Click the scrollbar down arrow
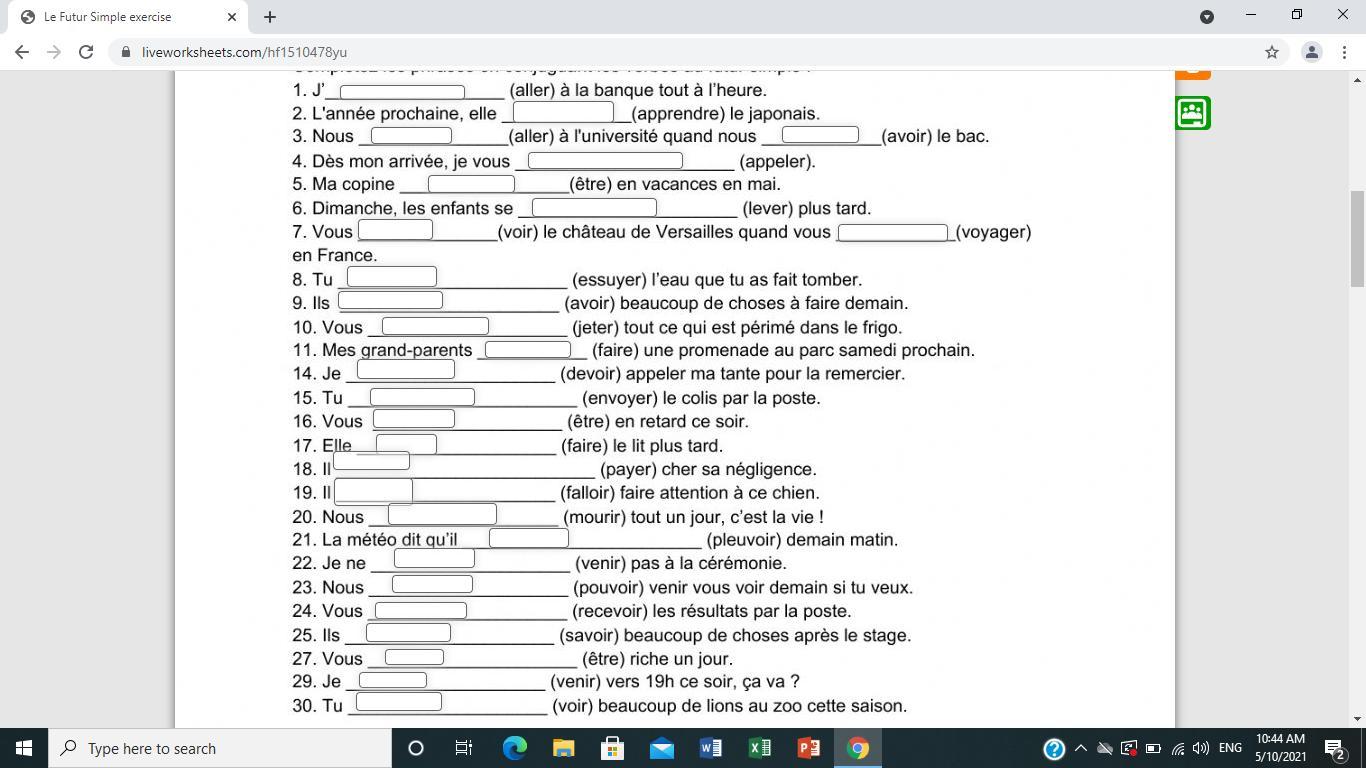 (1358, 719)
